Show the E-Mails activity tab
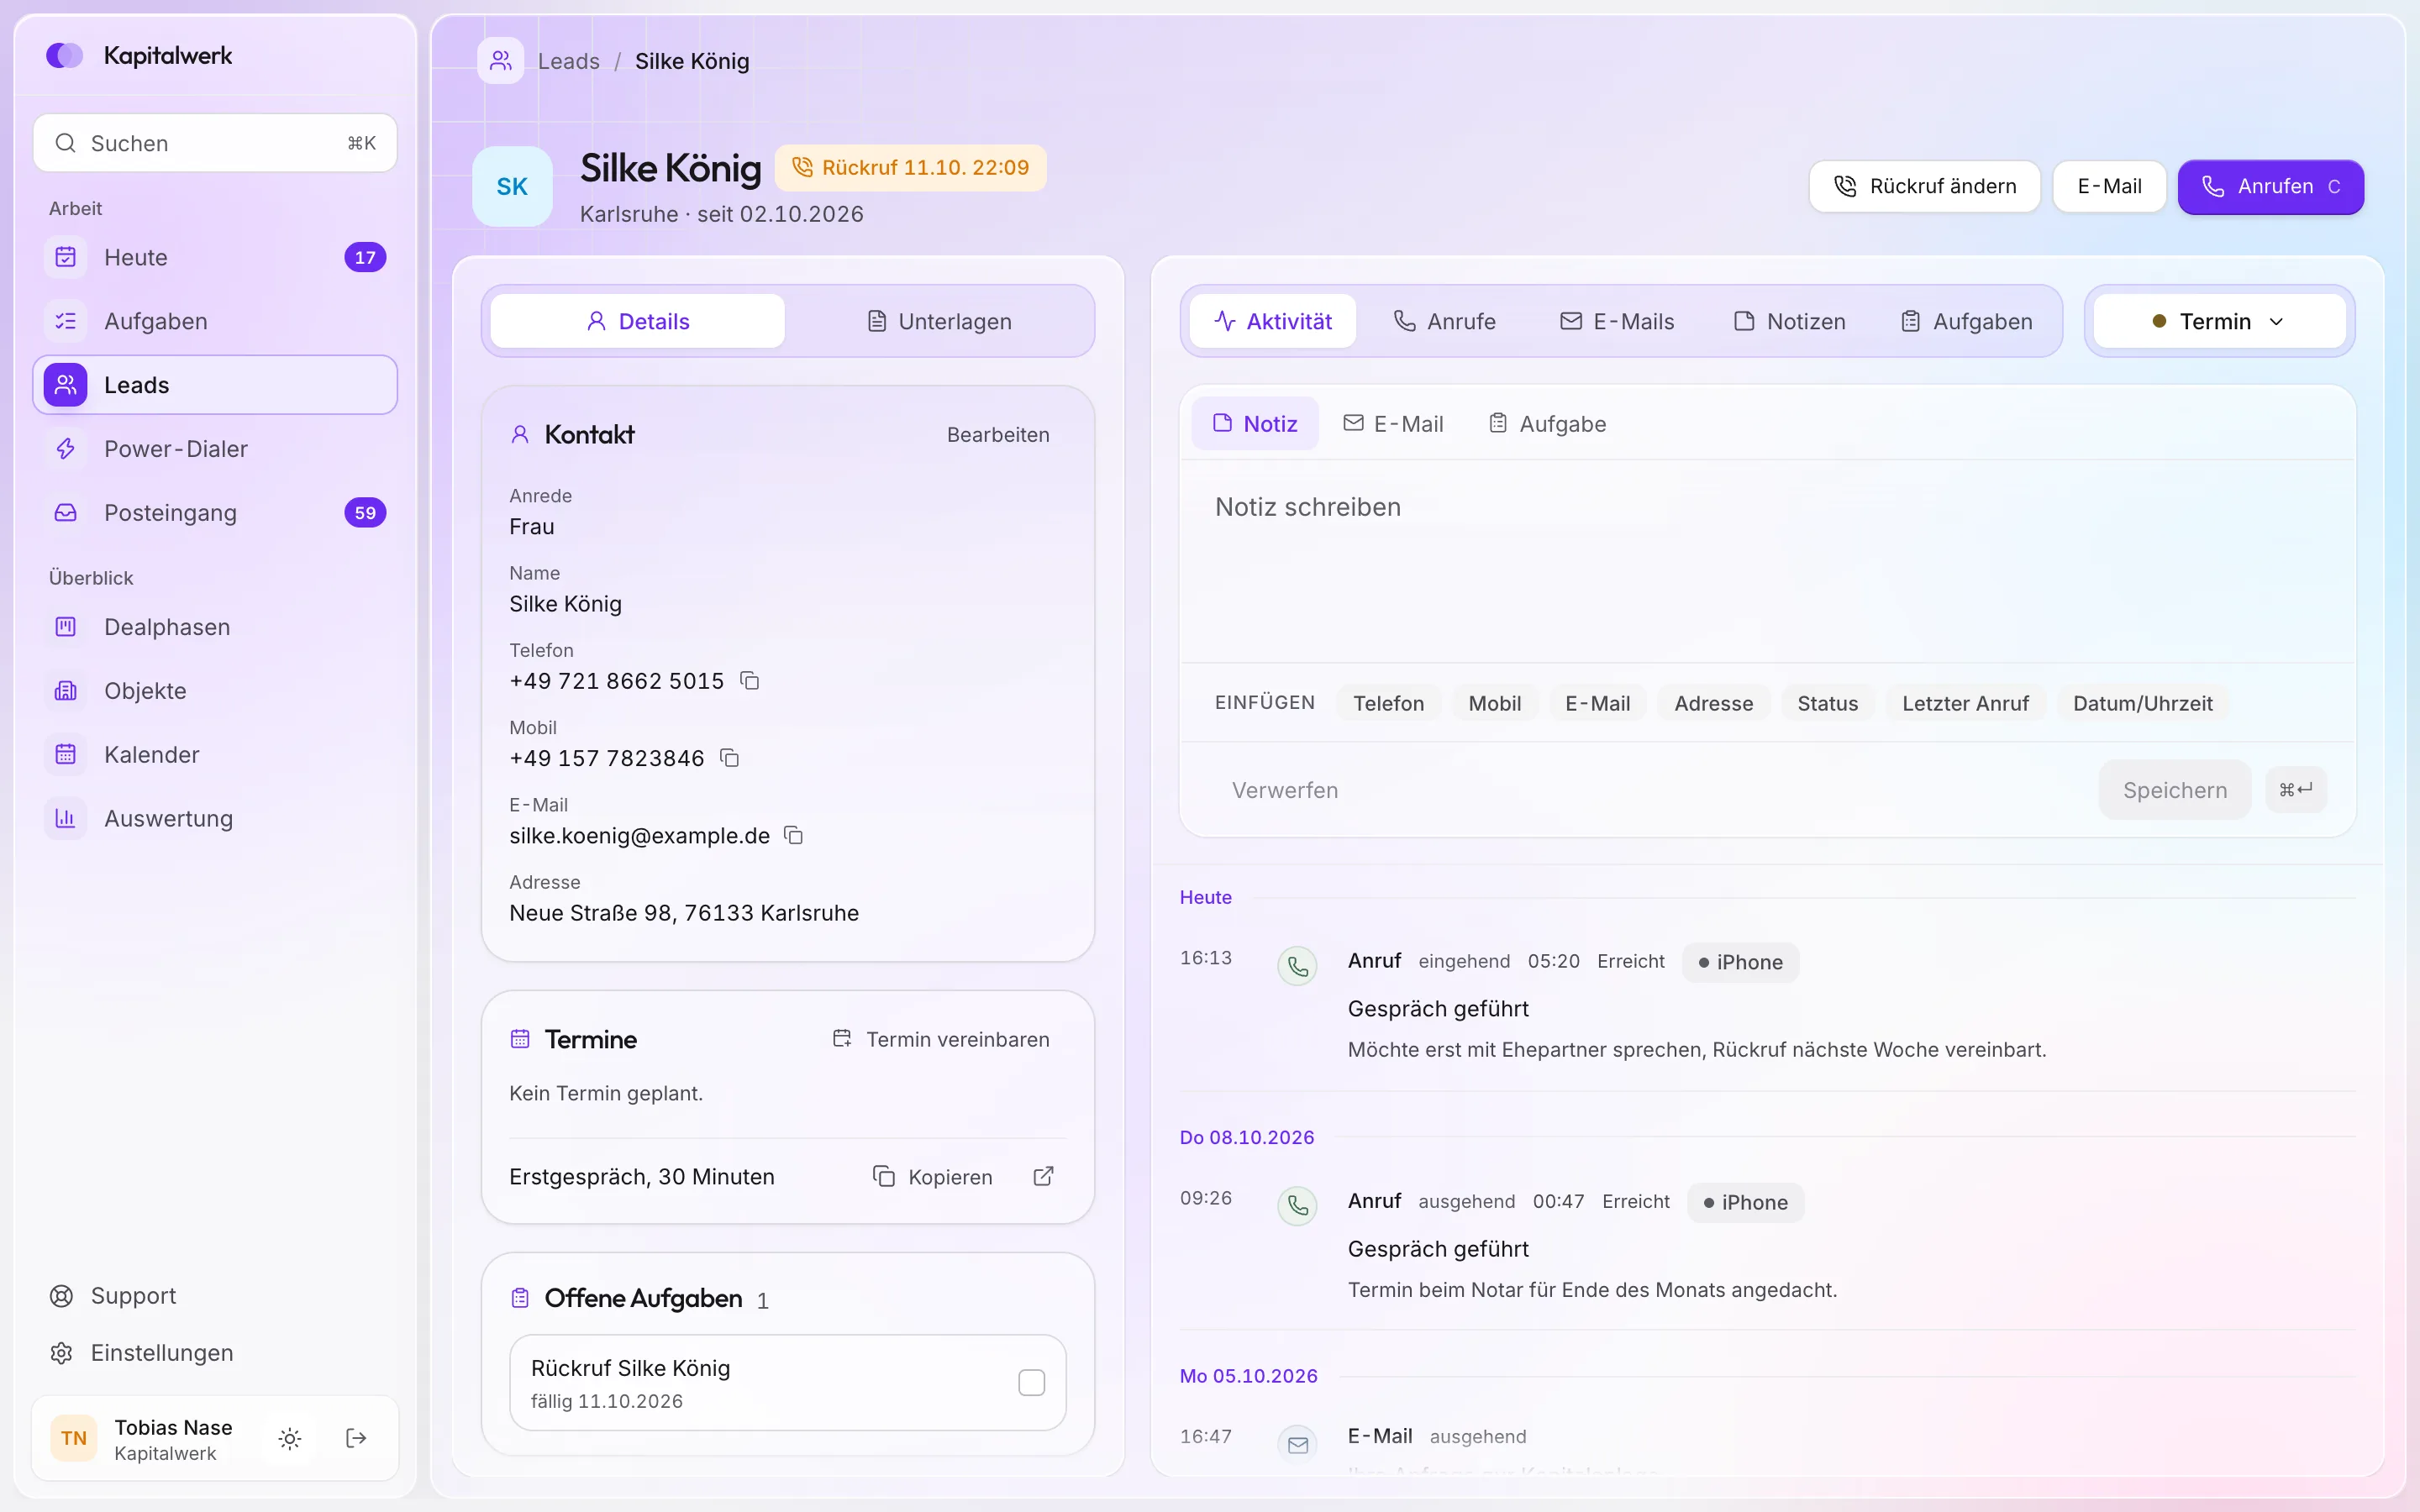 coord(1617,321)
